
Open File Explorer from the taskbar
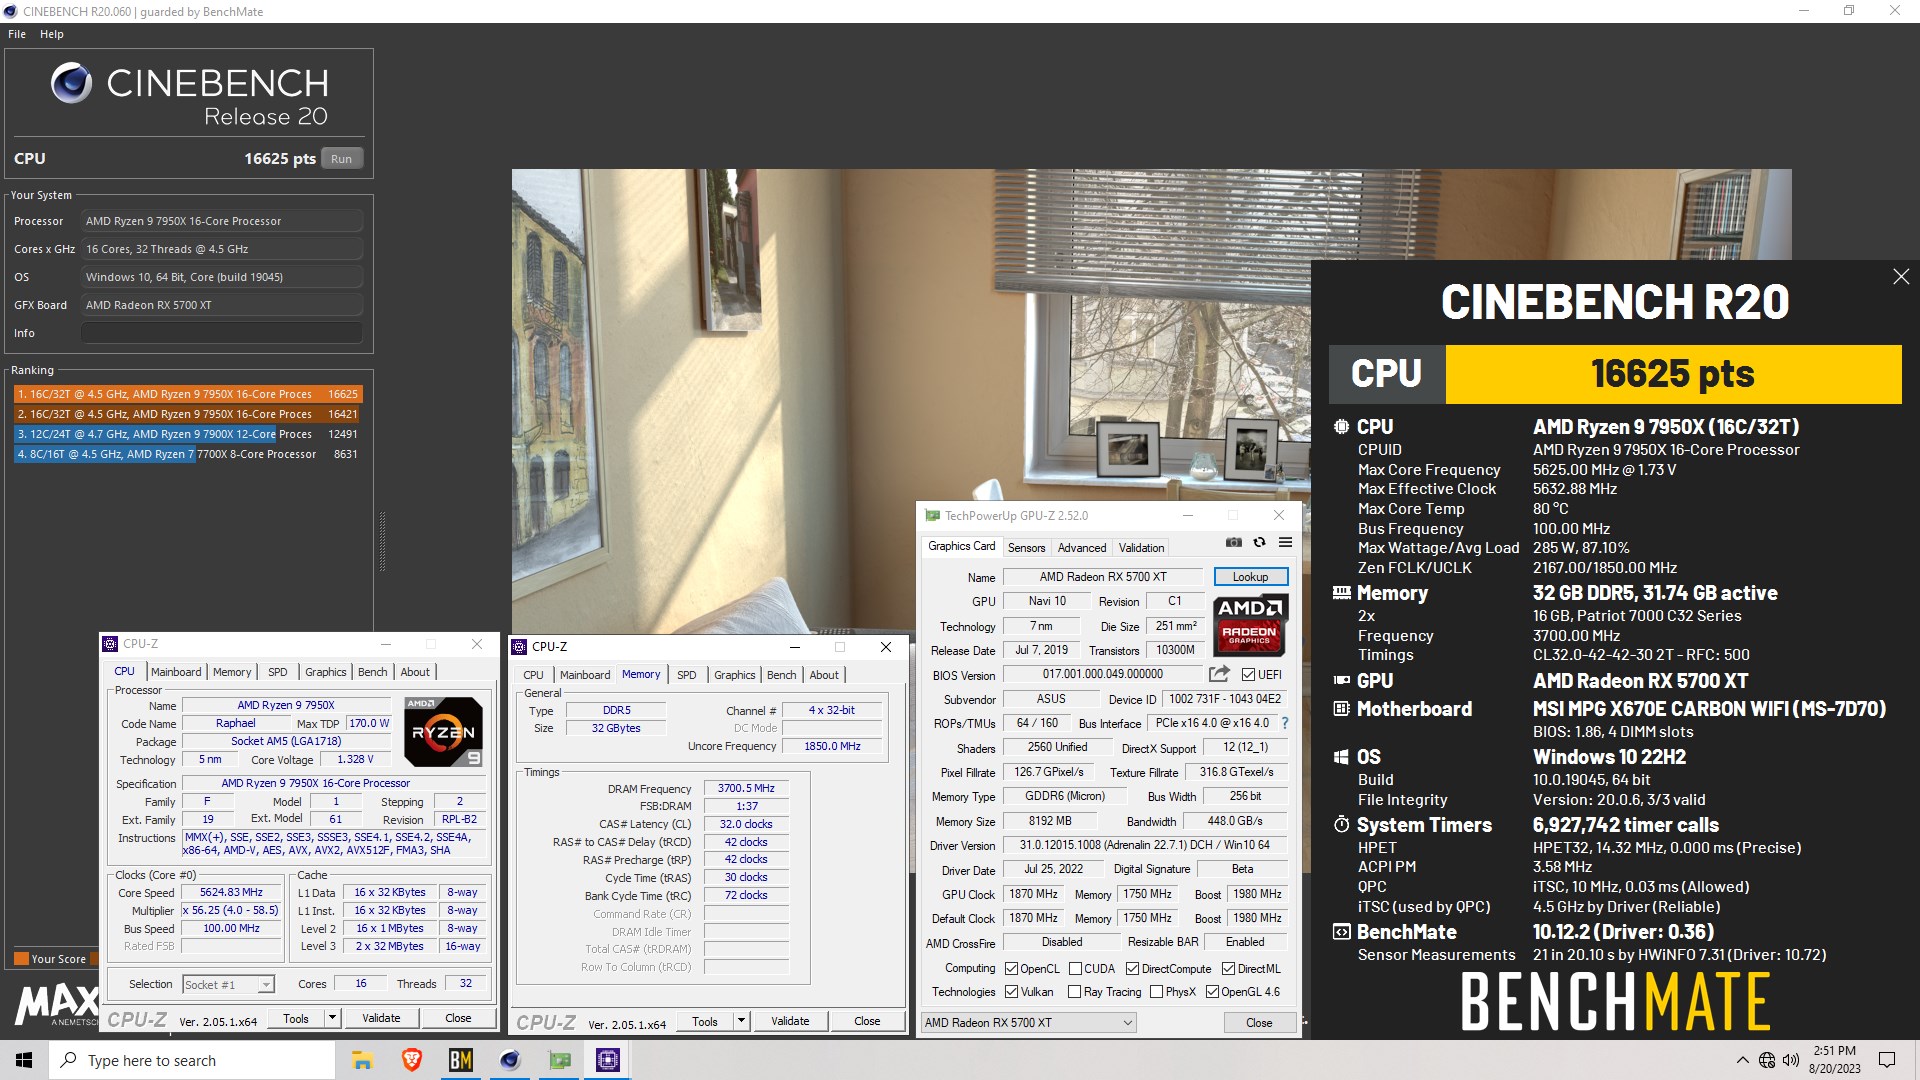pos(362,1060)
